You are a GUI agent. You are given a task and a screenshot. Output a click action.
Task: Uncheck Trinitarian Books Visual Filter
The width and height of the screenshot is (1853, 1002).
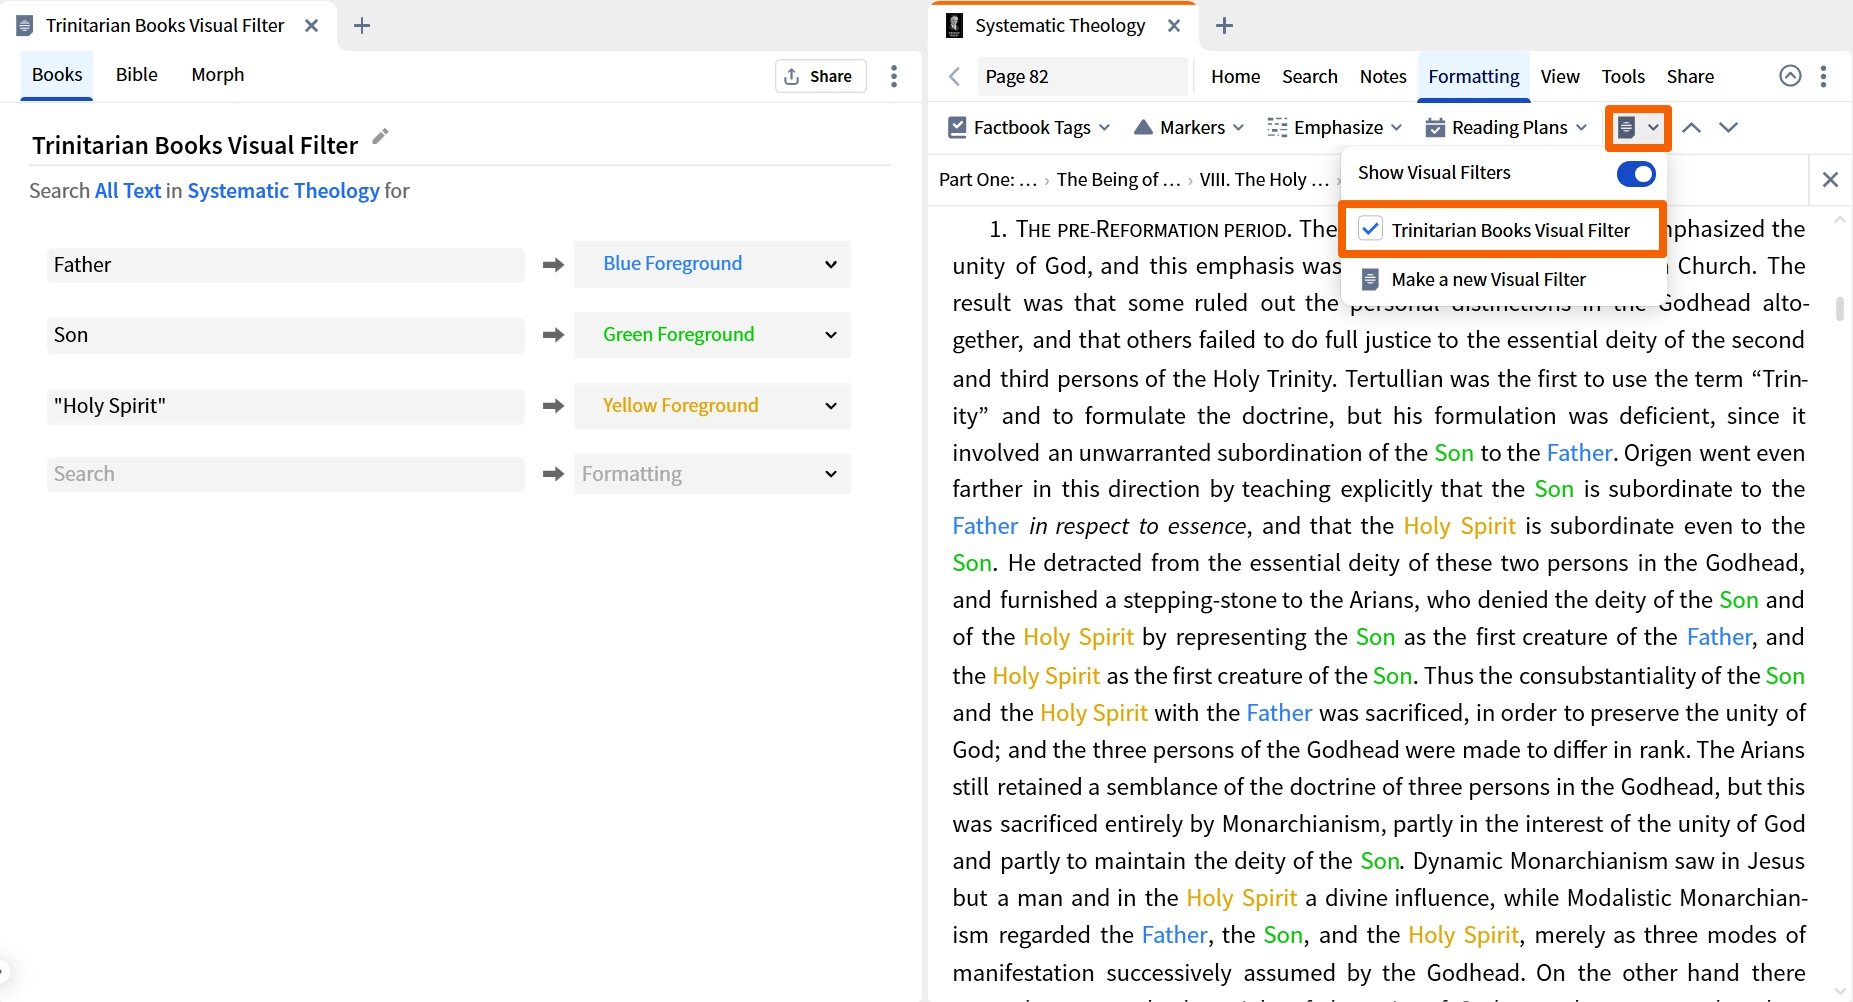click(1370, 229)
